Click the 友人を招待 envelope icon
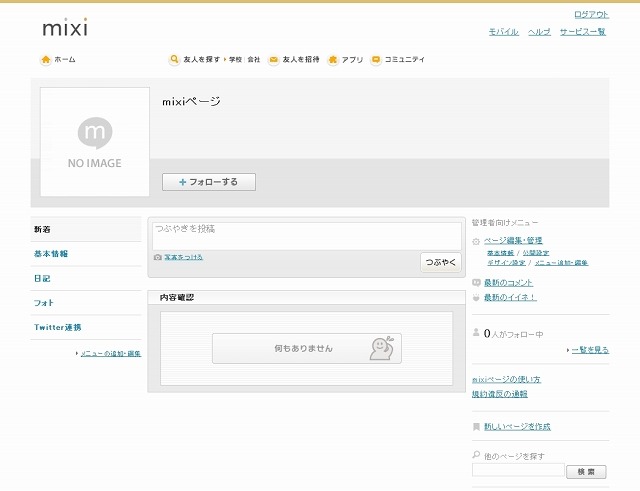The height and width of the screenshot is (491, 640). coord(273,60)
